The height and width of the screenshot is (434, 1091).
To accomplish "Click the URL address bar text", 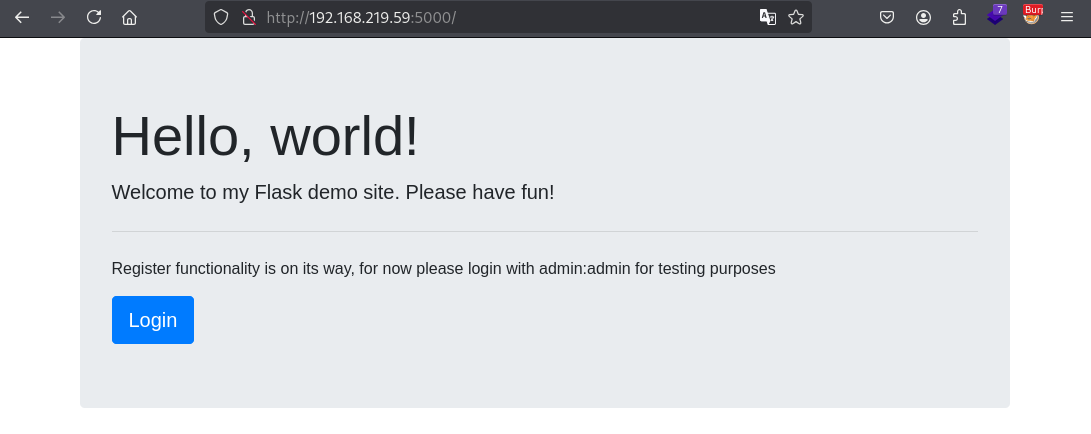I will click(x=361, y=17).
